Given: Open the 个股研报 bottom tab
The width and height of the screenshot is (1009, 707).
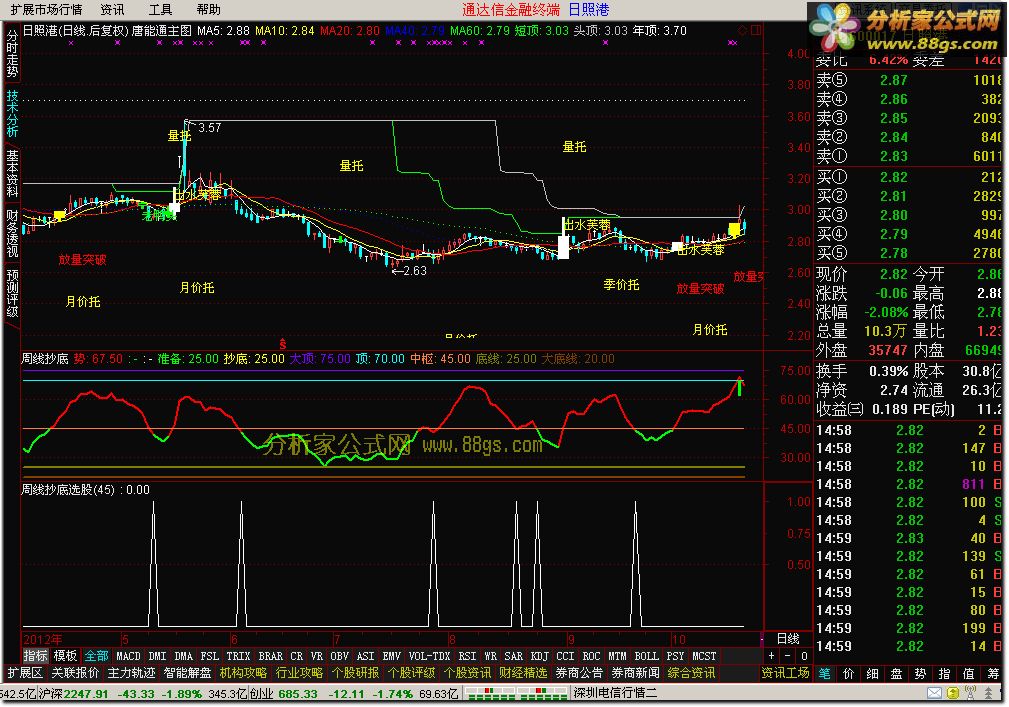Looking at the screenshot, I should (x=355, y=672).
